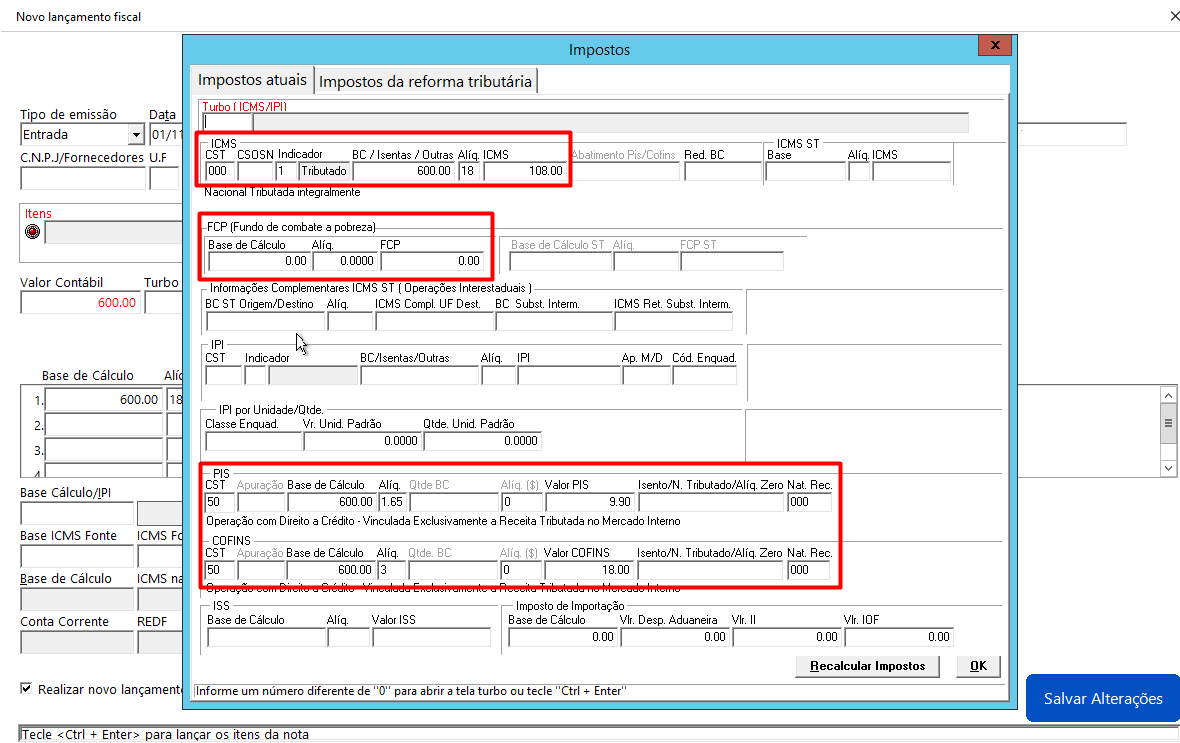Click the IPI Cód. Enquad. field
Image resolution: width=1180 pixels, height=743 pixels.
click(704, 375)
